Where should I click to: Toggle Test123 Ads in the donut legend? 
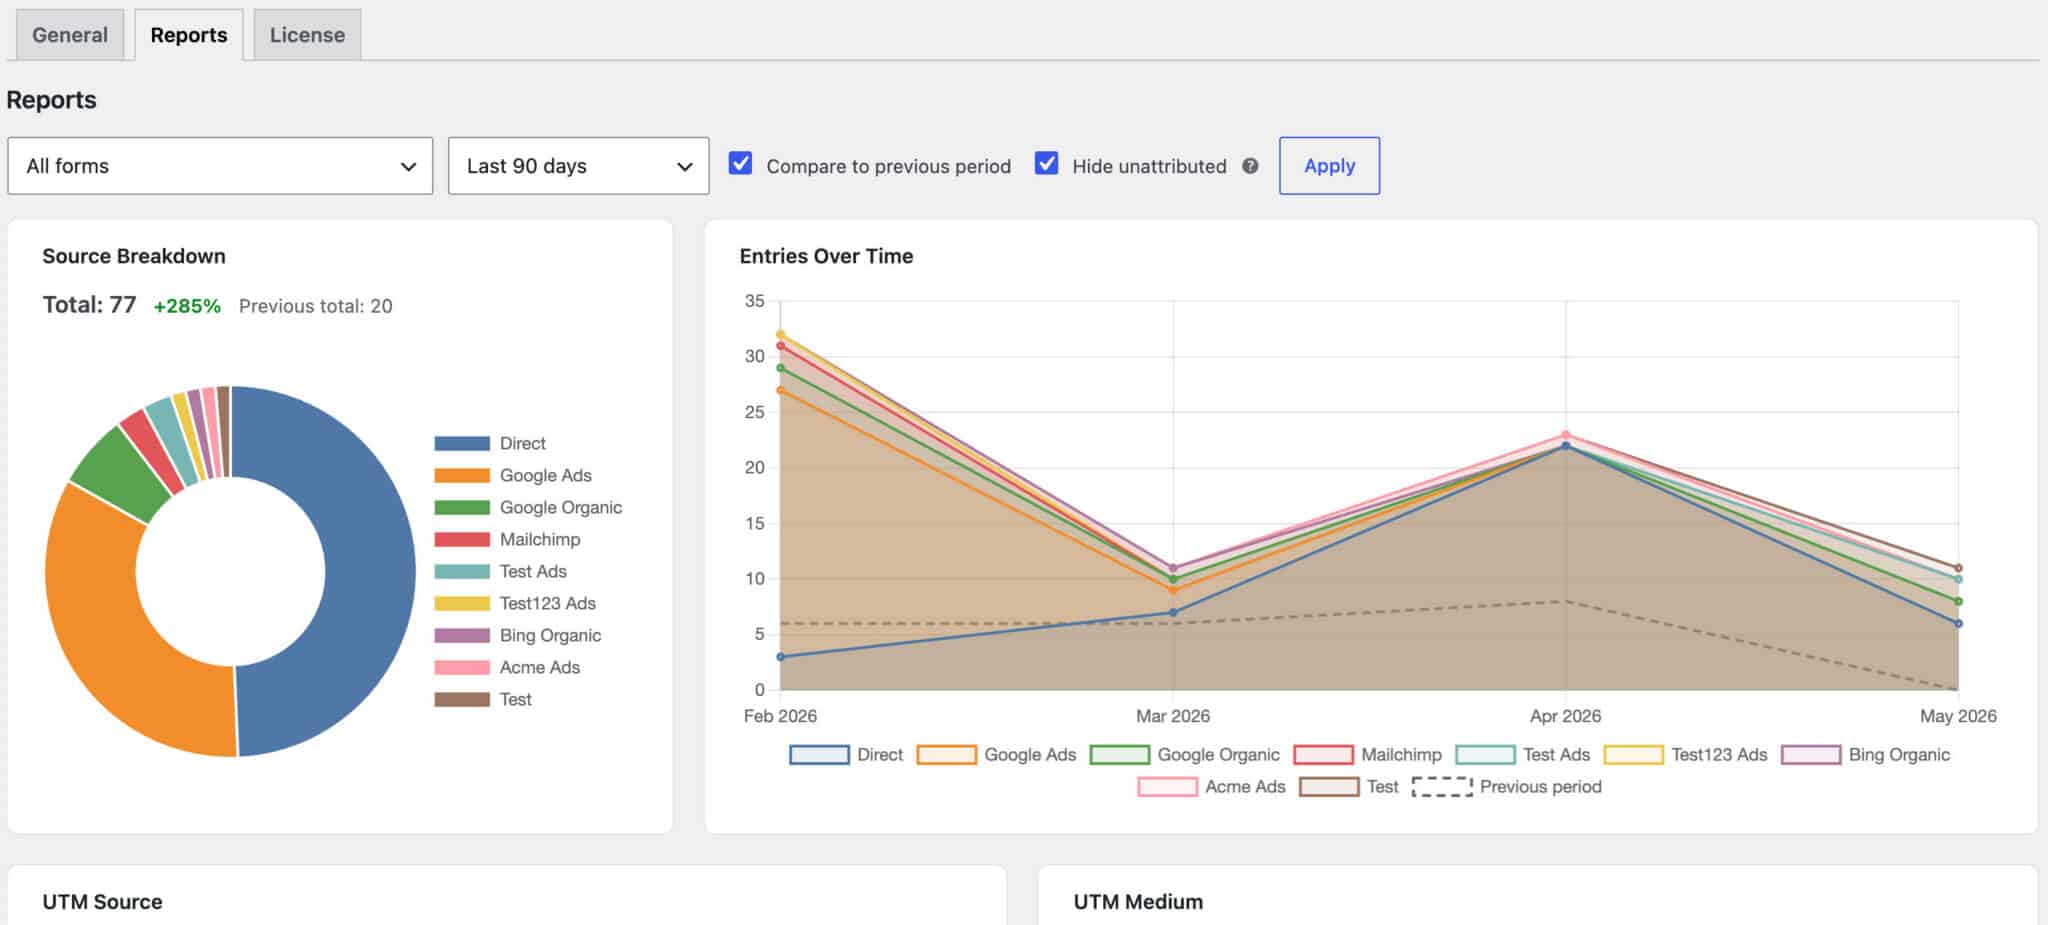(x=515, y=603)
